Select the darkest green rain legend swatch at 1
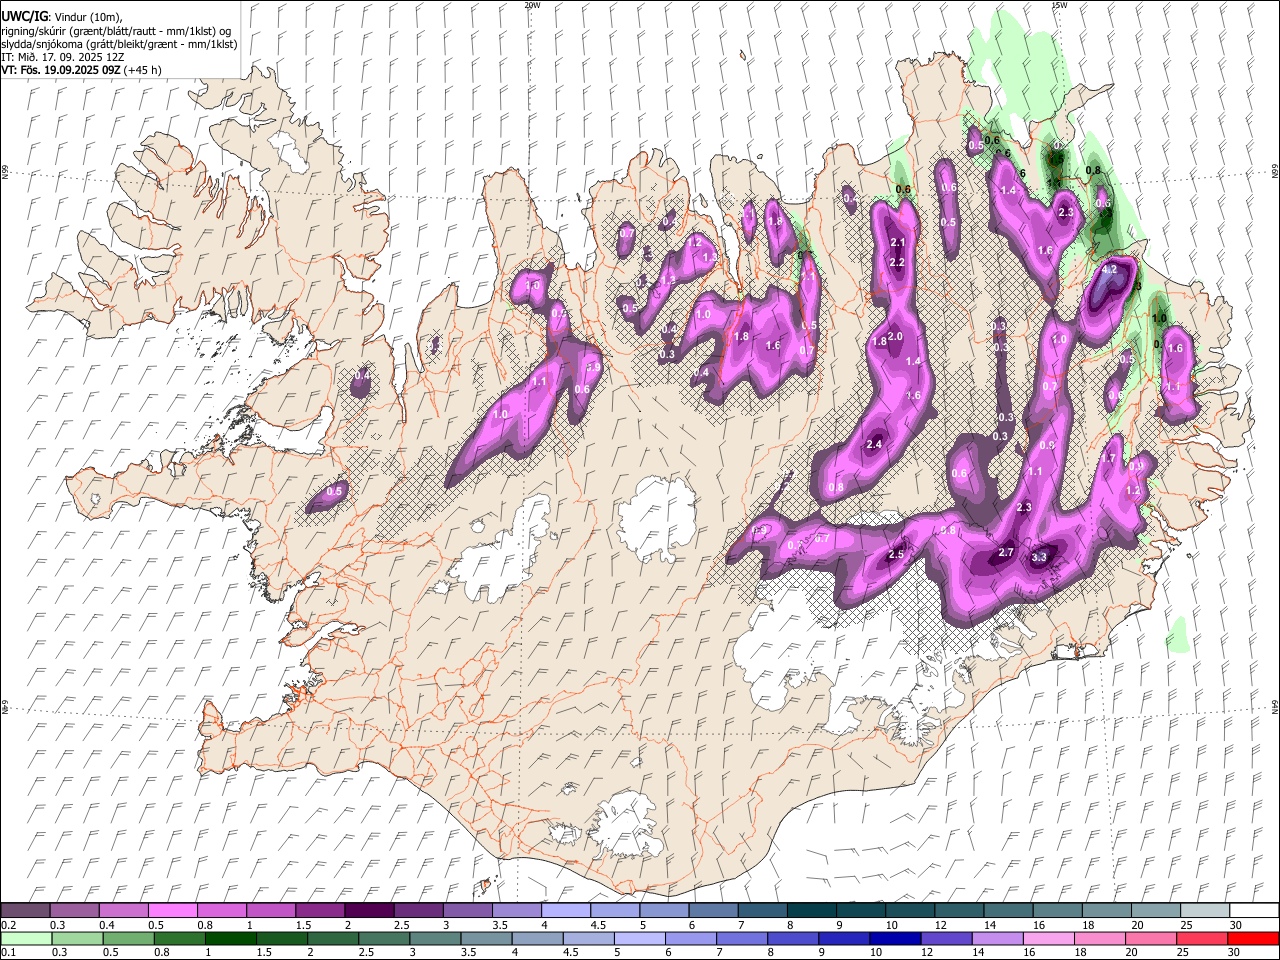This screenshot has width=1280, height=960. coord(231,939)
